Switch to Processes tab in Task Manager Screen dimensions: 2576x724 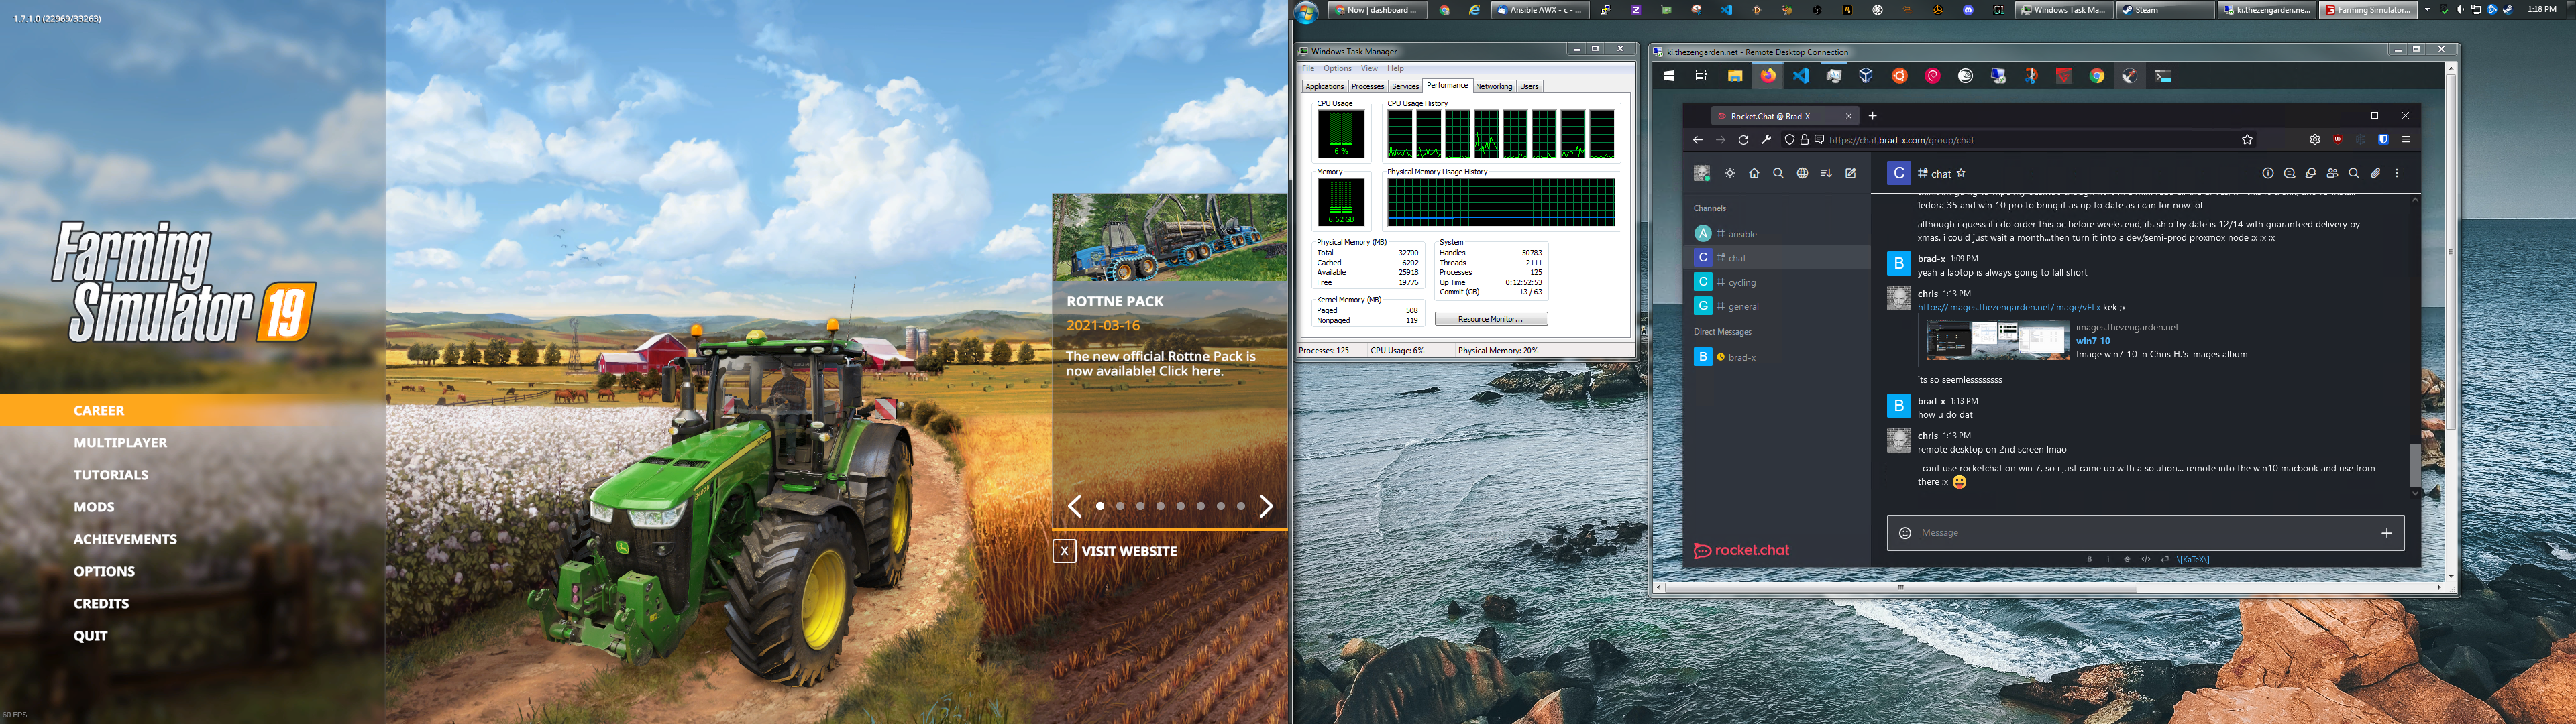tap(1367, 87)
